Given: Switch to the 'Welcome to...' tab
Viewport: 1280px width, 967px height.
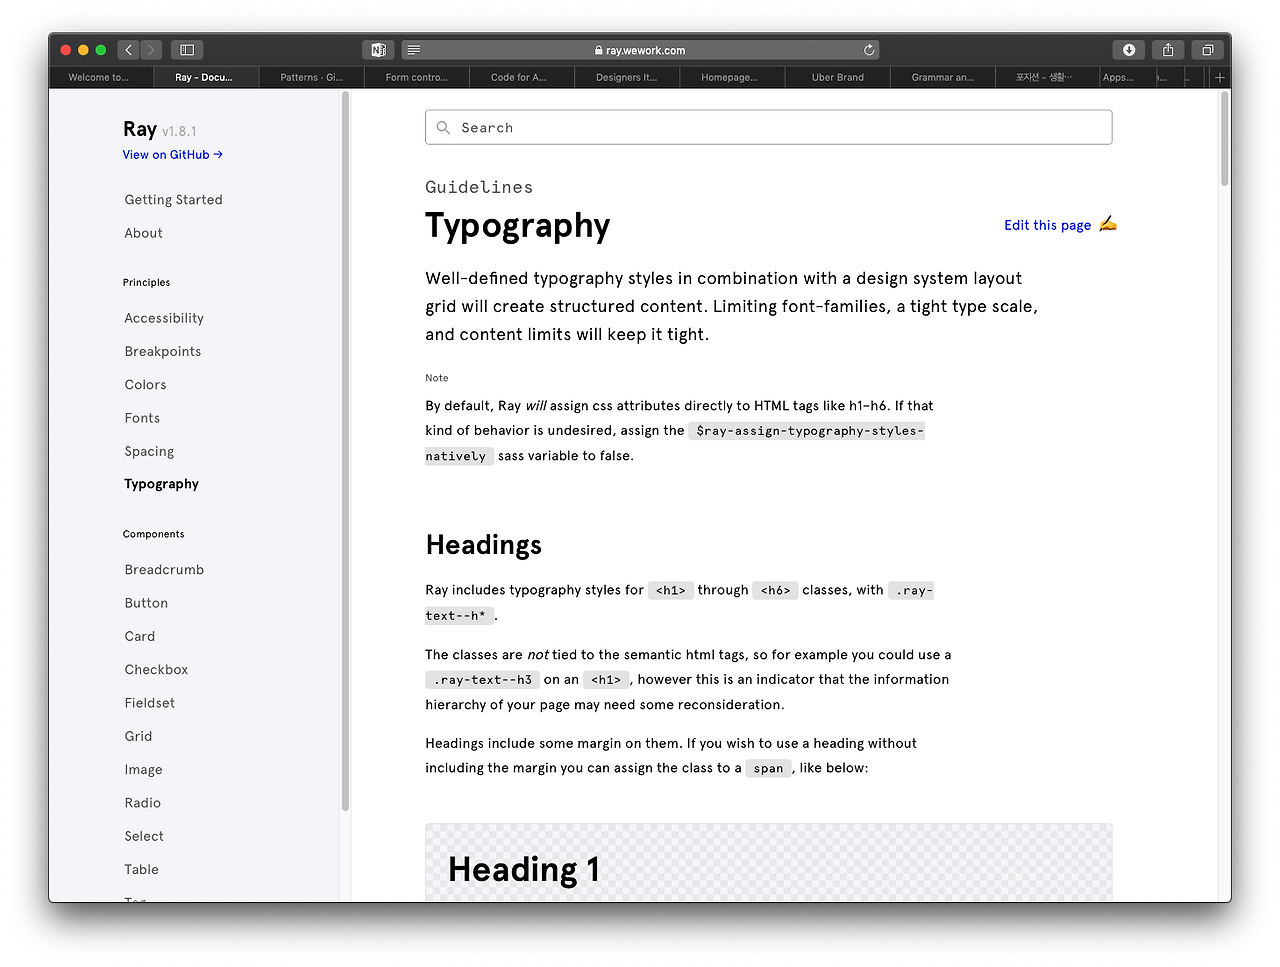Looking at the screenshot, I should pyautogui.click(x=99, y=77).
